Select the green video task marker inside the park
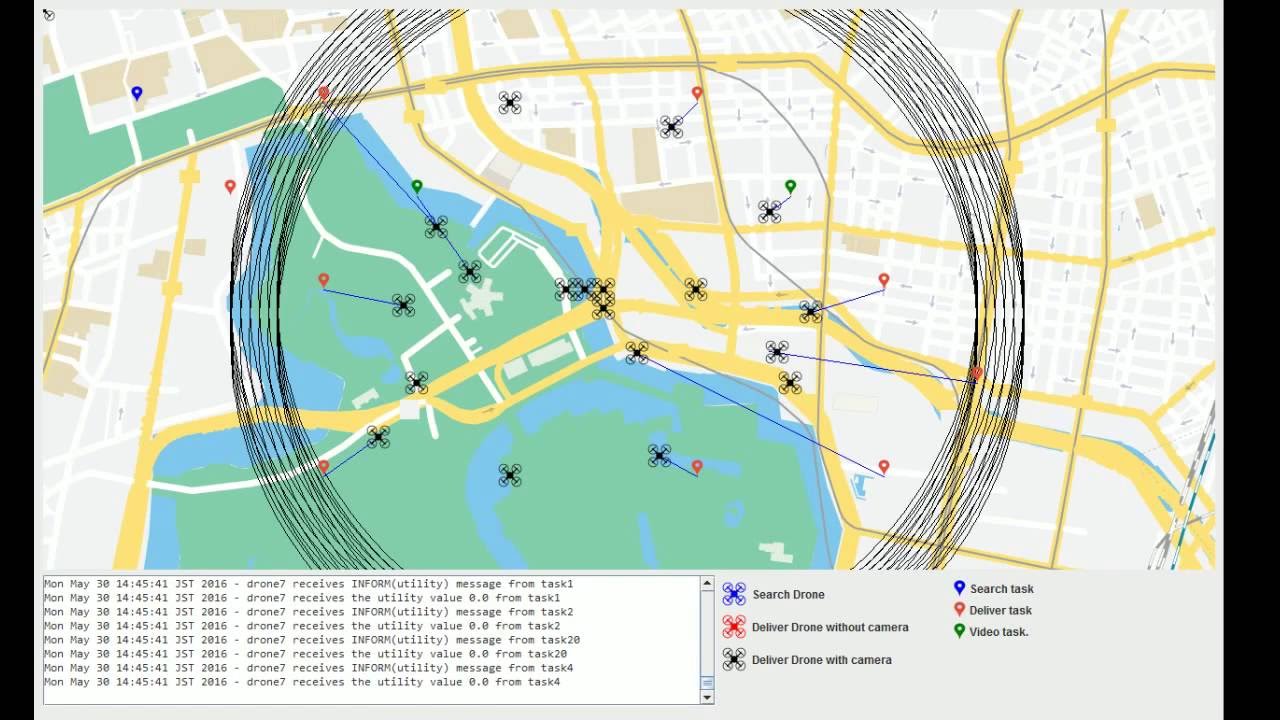1280x720 pixels. [x=417, y=186]
